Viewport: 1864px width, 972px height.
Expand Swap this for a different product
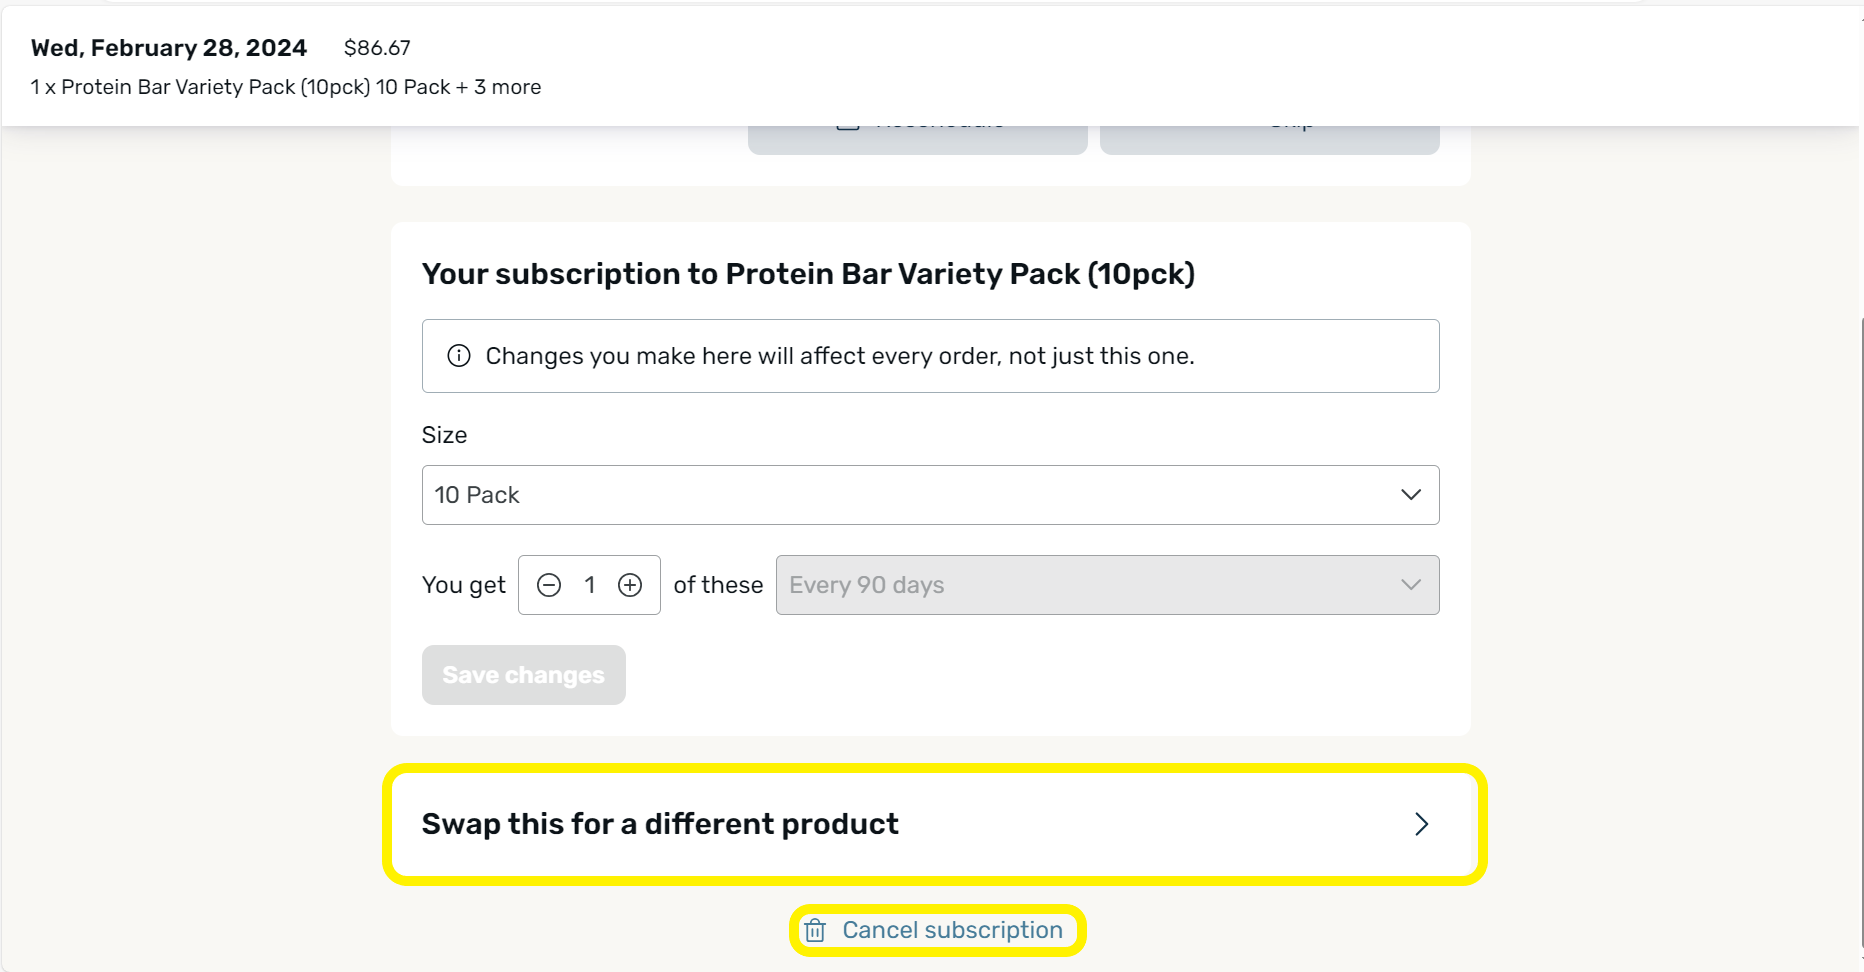tap(930, 824)
